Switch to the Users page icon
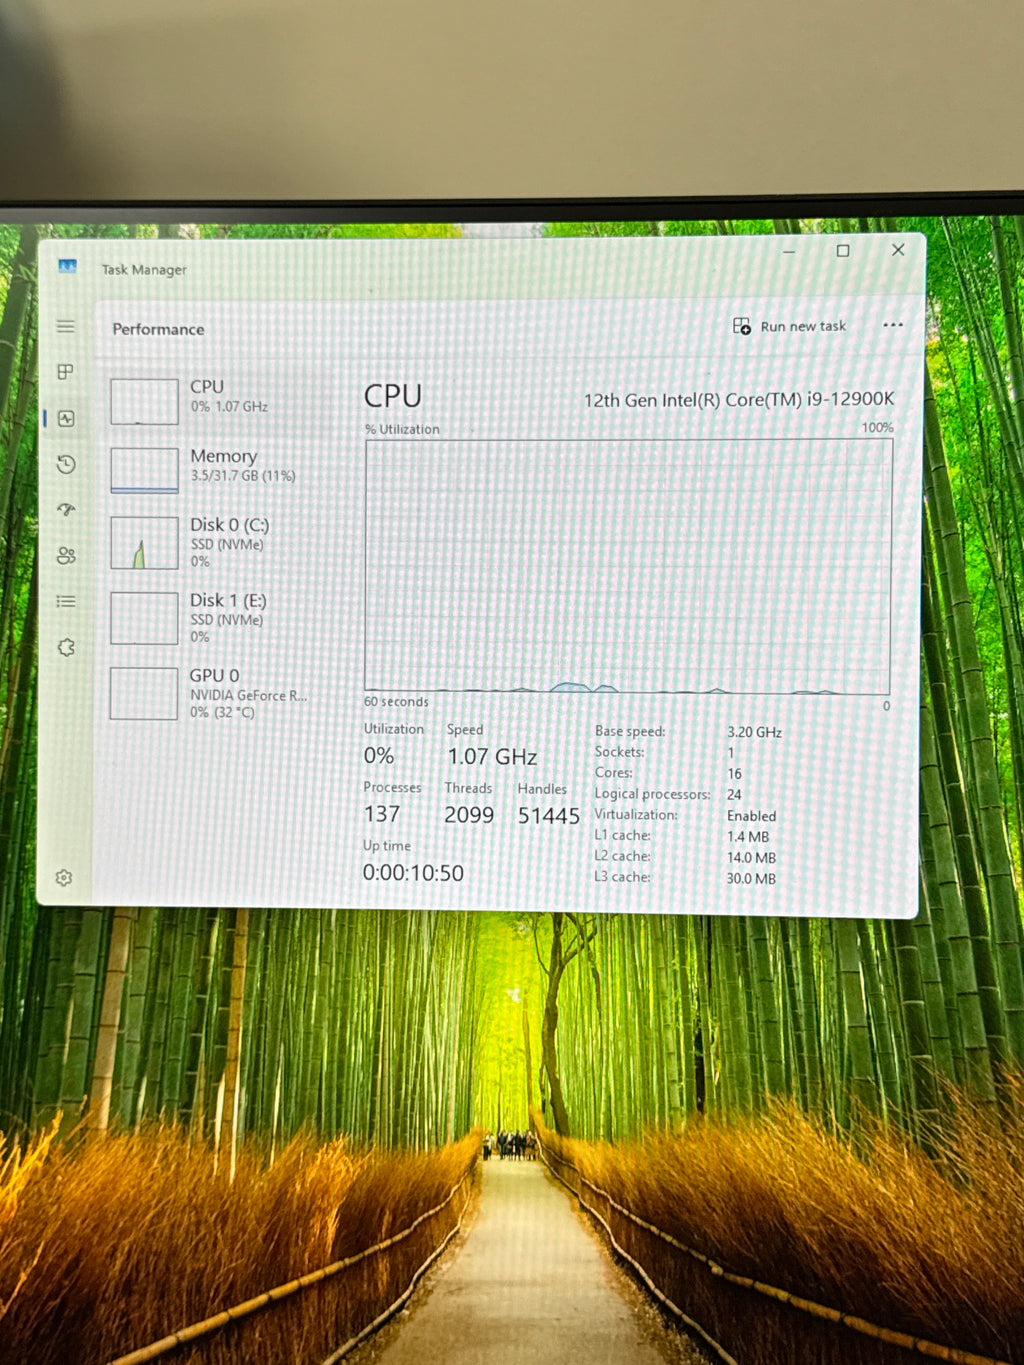The width and height of the screenshot is (1024, 1365). point(66,556)
